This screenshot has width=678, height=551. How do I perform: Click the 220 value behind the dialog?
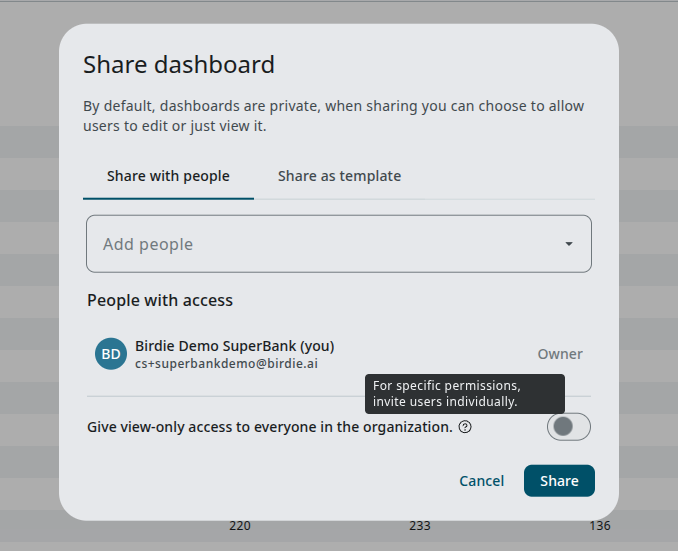point(240,526)
